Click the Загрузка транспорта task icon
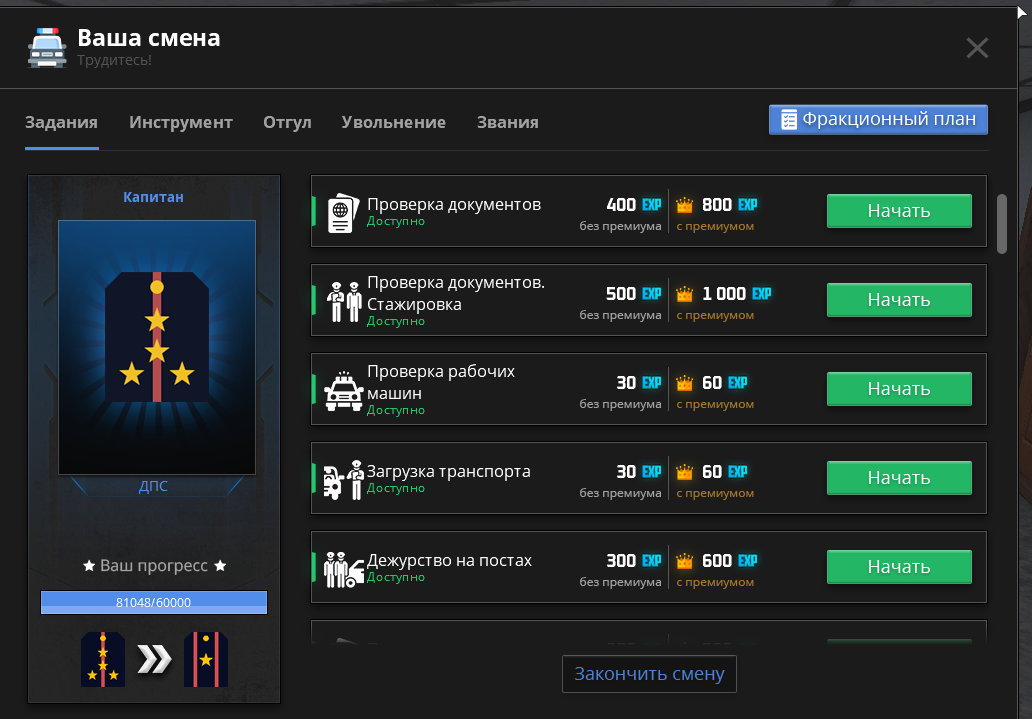This screenshot has height=719, width=1032. coord(342,479)
